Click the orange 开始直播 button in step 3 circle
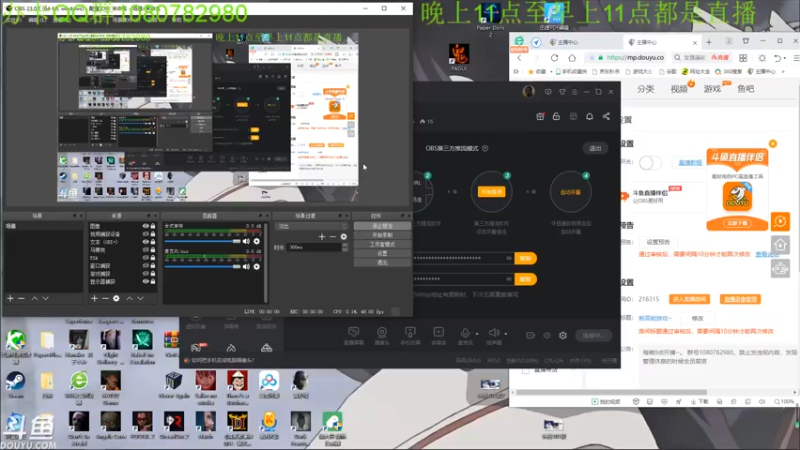The image size is (800, 450). tap(491, 192)
